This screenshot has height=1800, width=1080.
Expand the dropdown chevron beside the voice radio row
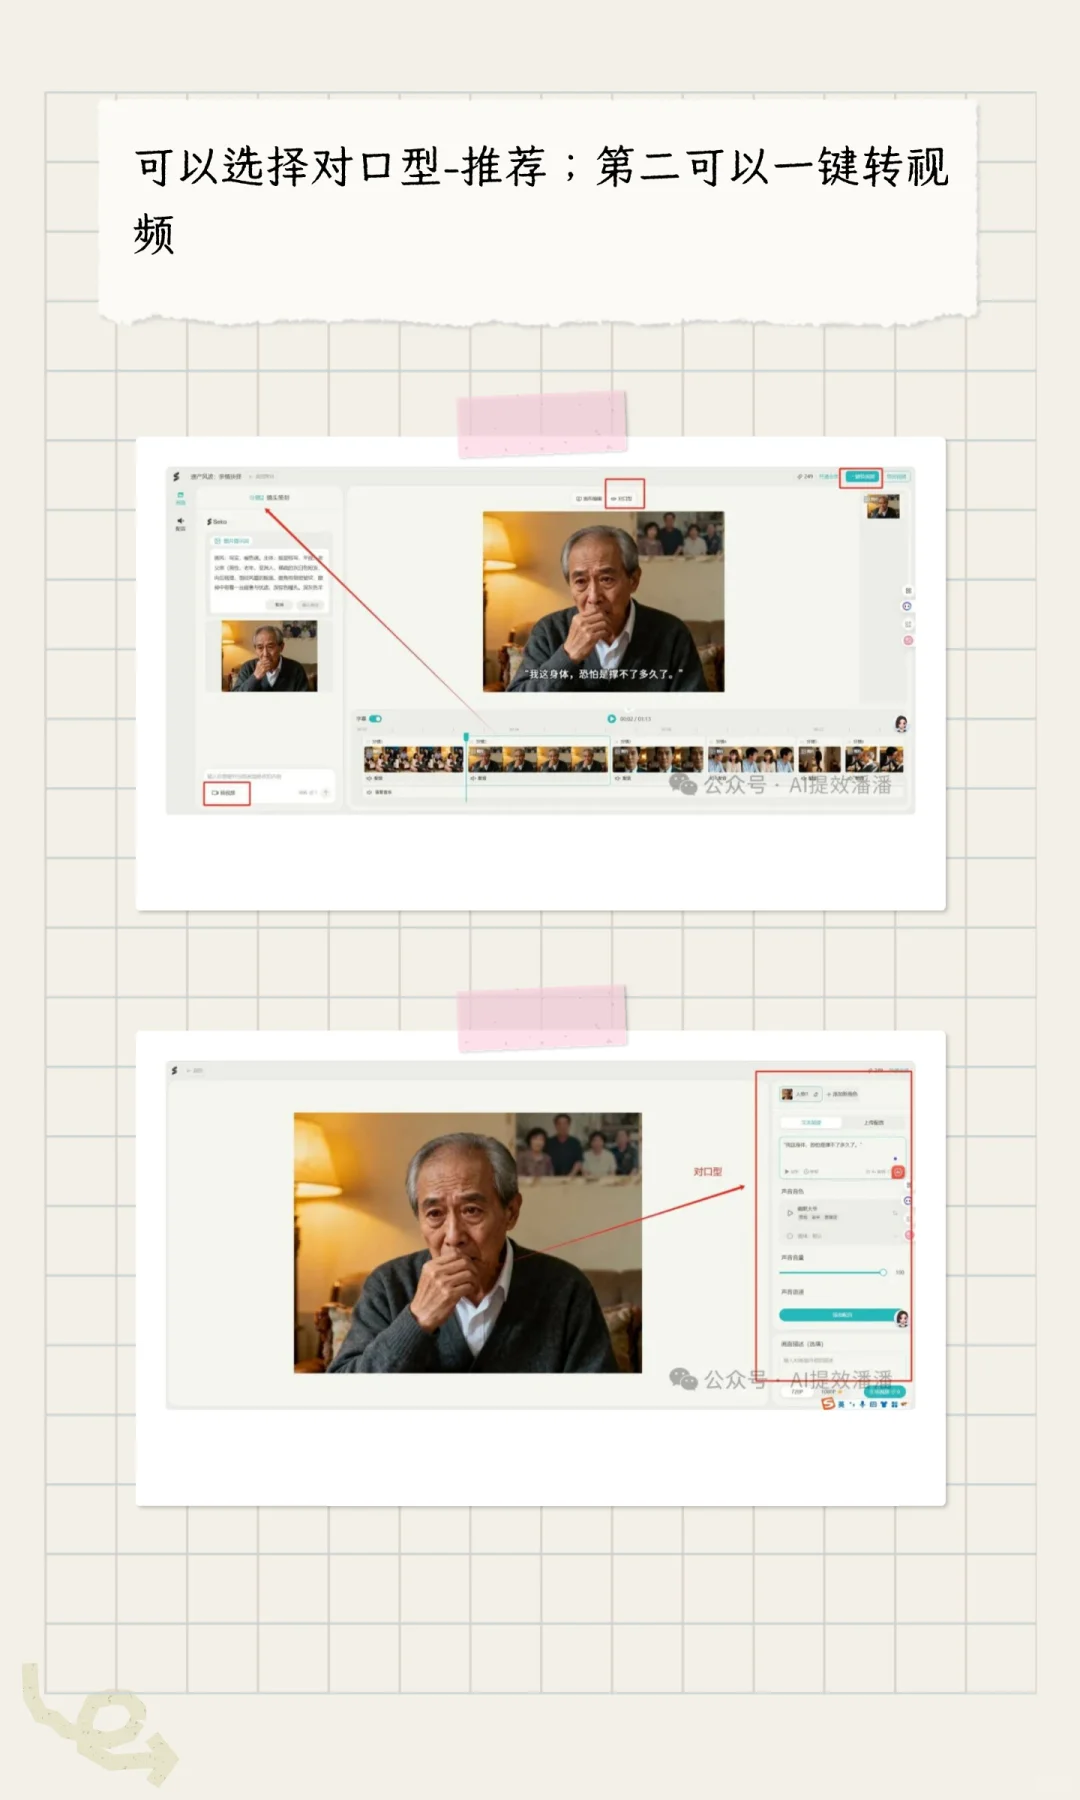pyautogui.click(x=896, y=1236)
